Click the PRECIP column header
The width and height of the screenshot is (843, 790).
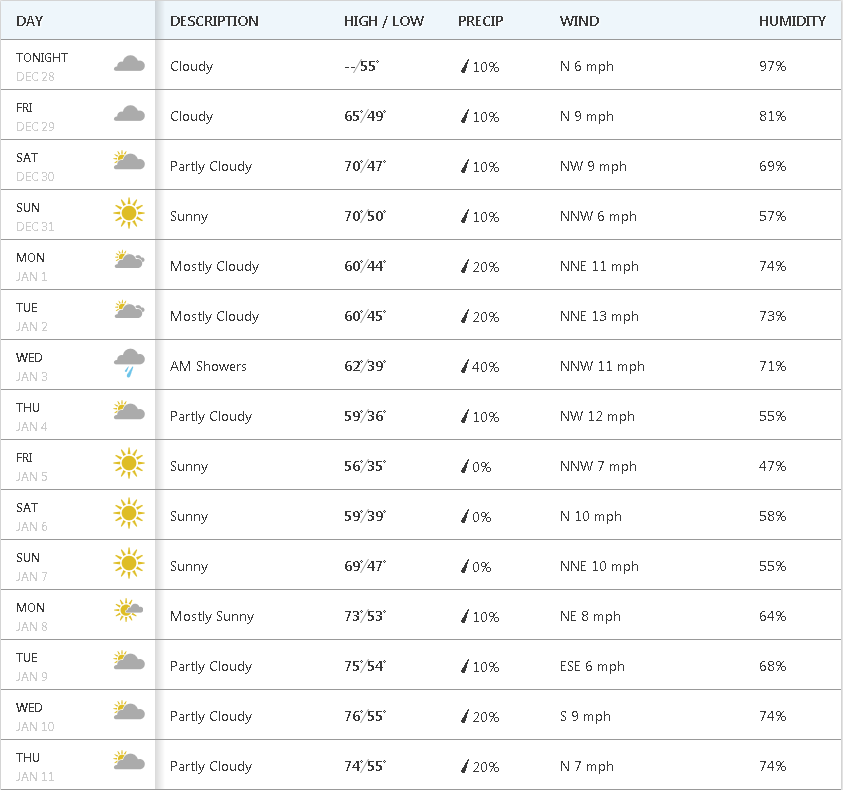coord(480,21)
